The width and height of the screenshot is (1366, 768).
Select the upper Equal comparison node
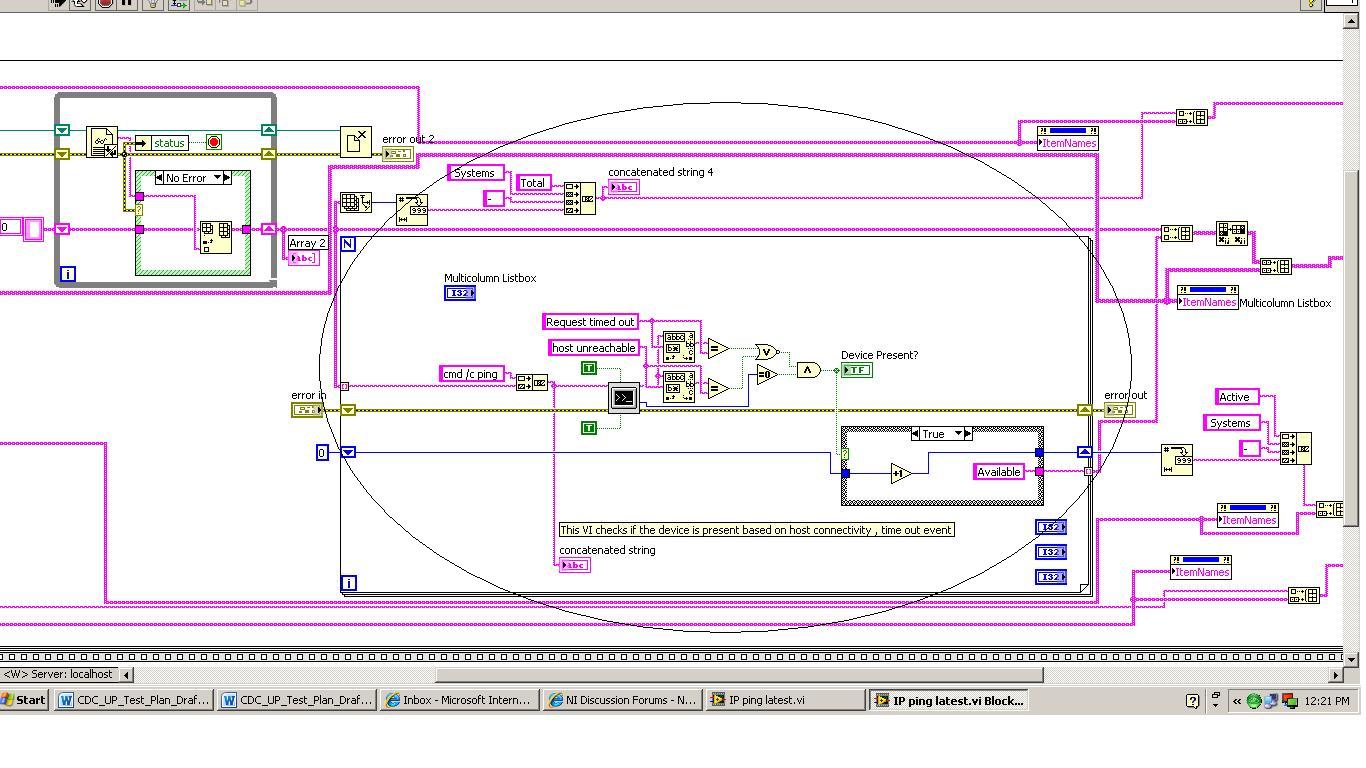click(x=717, y=348)
